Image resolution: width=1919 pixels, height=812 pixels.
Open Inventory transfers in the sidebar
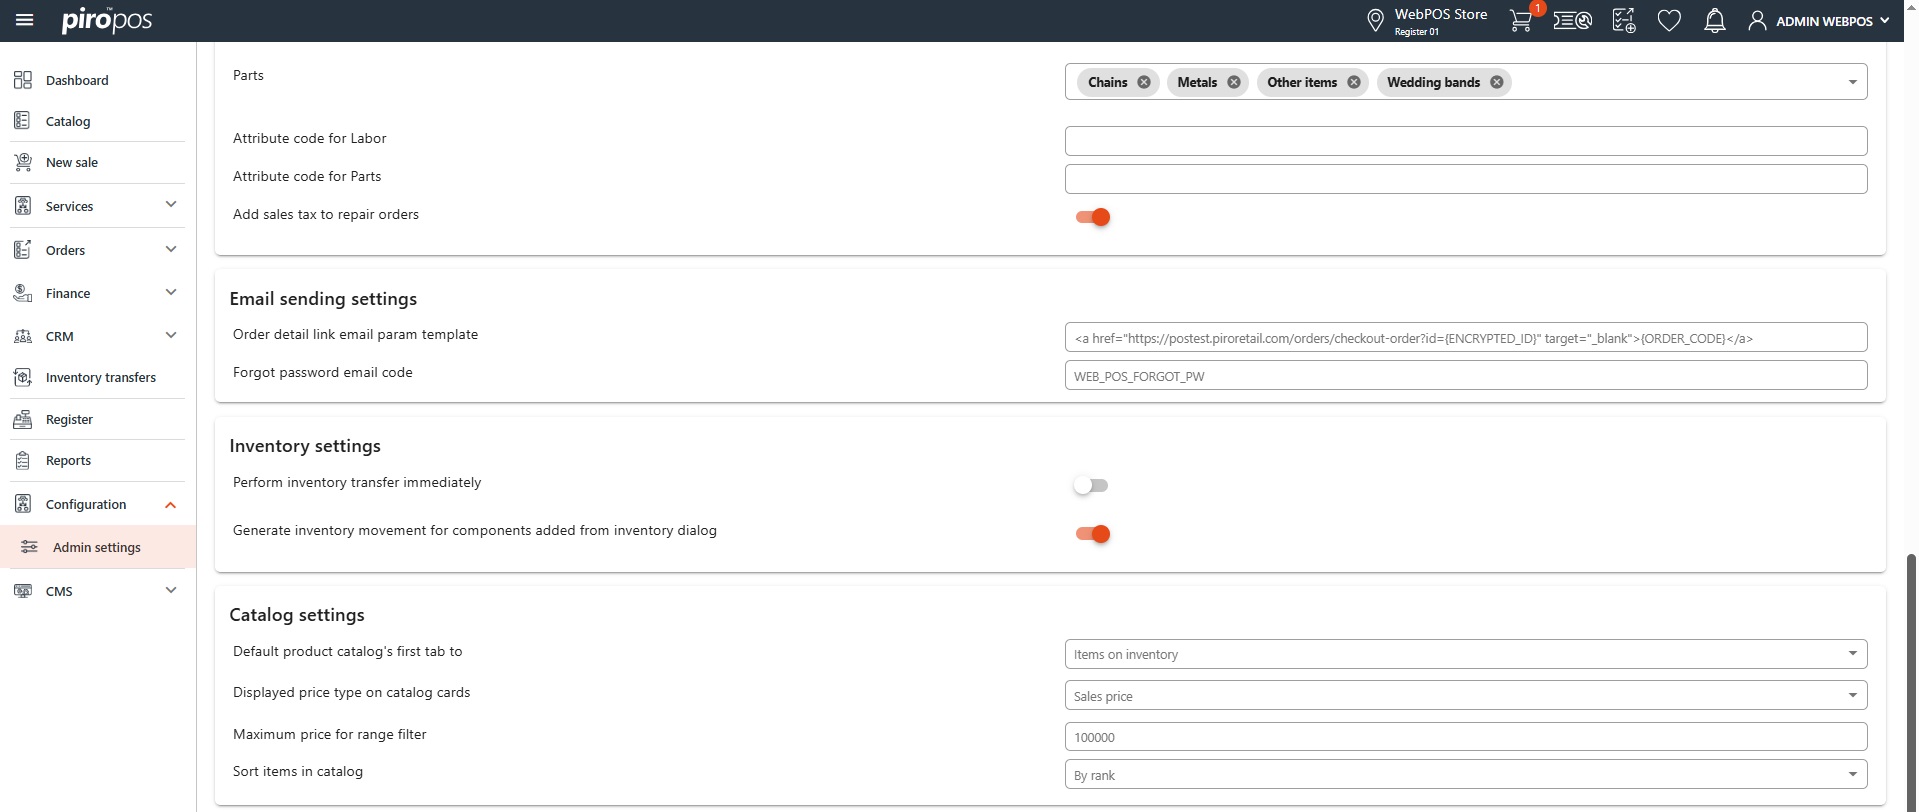click(x=100, y=378)
